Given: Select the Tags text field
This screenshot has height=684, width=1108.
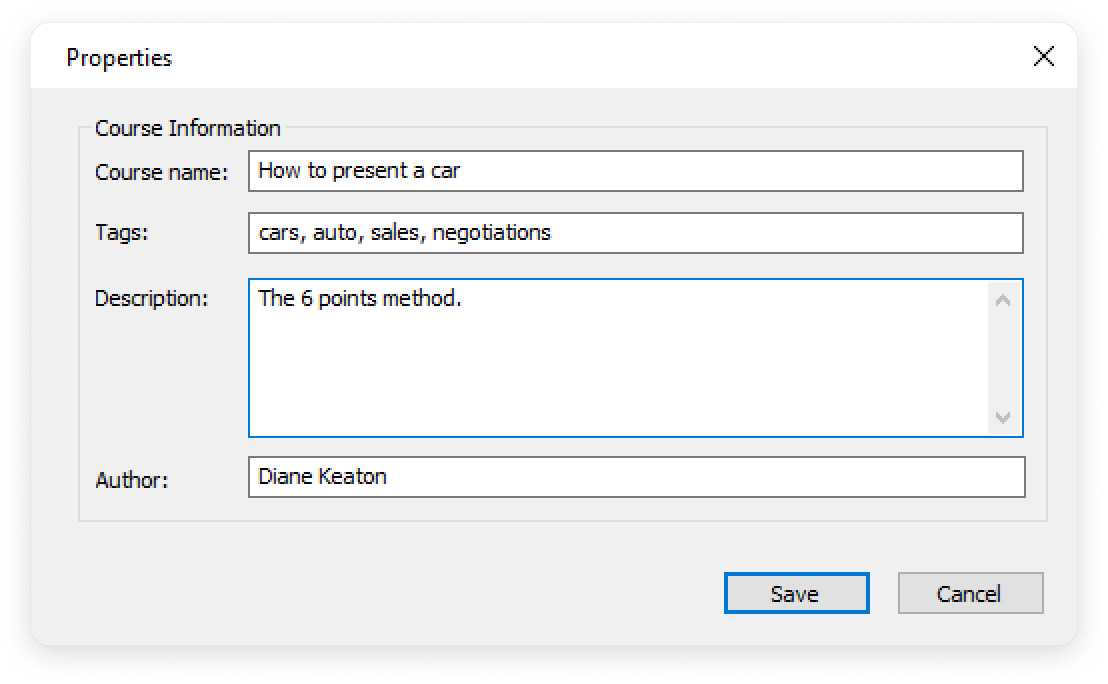Looking at the screenshot, I should pos(635,232).
